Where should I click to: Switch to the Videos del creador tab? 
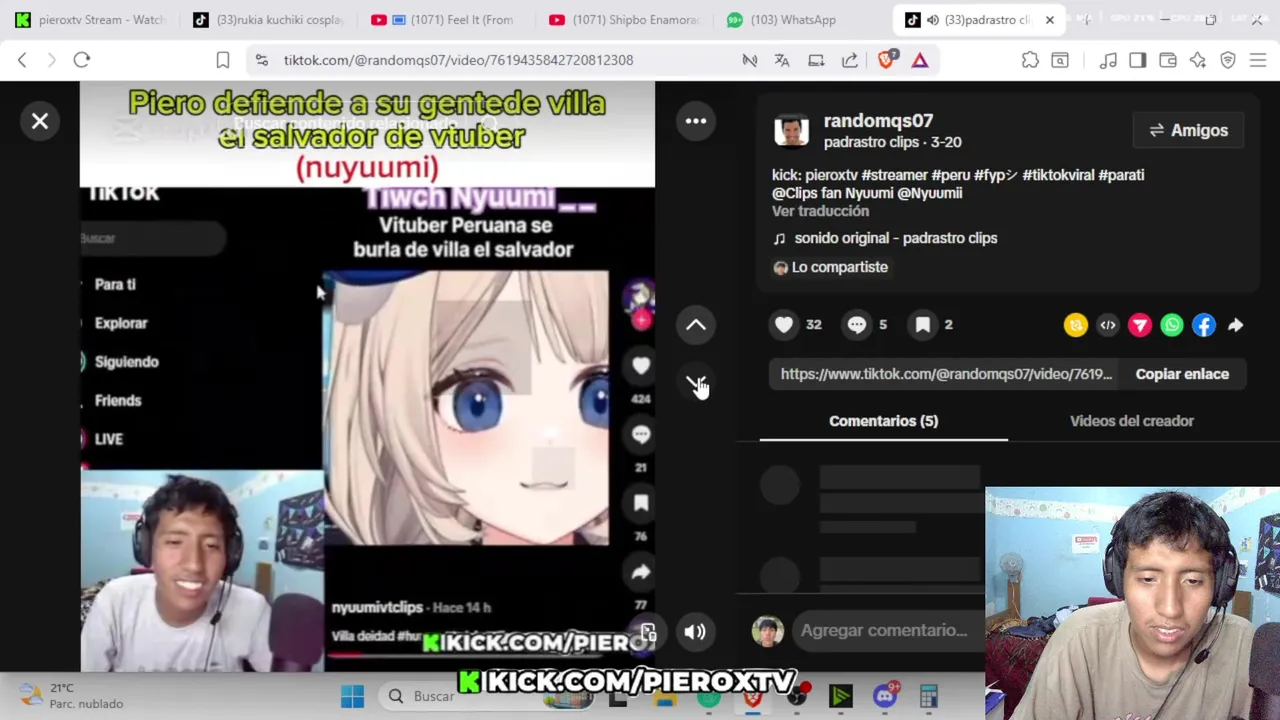(1132, 421)
